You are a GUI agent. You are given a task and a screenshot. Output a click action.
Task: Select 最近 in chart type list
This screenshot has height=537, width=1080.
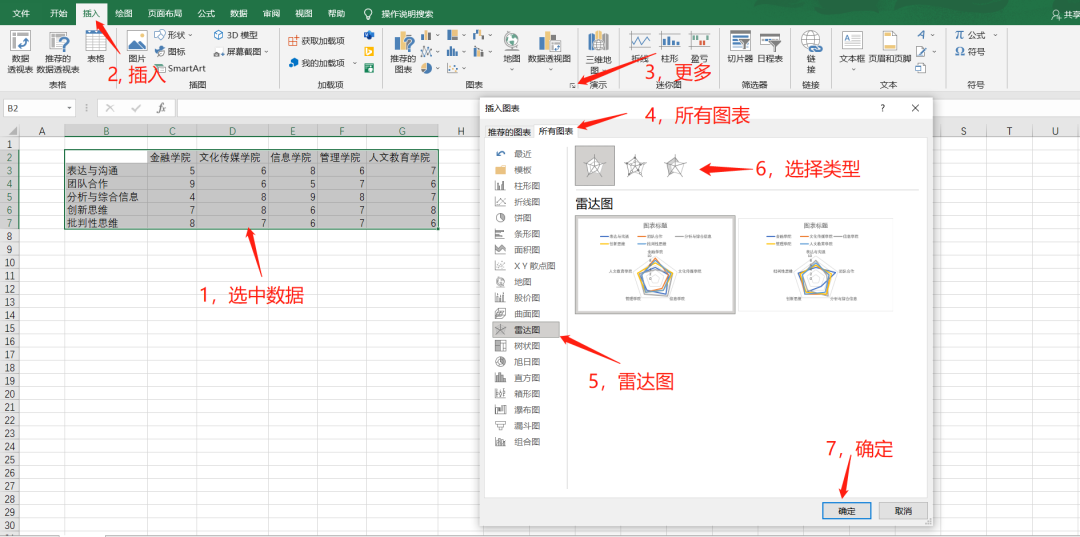[x=522, y=154]
